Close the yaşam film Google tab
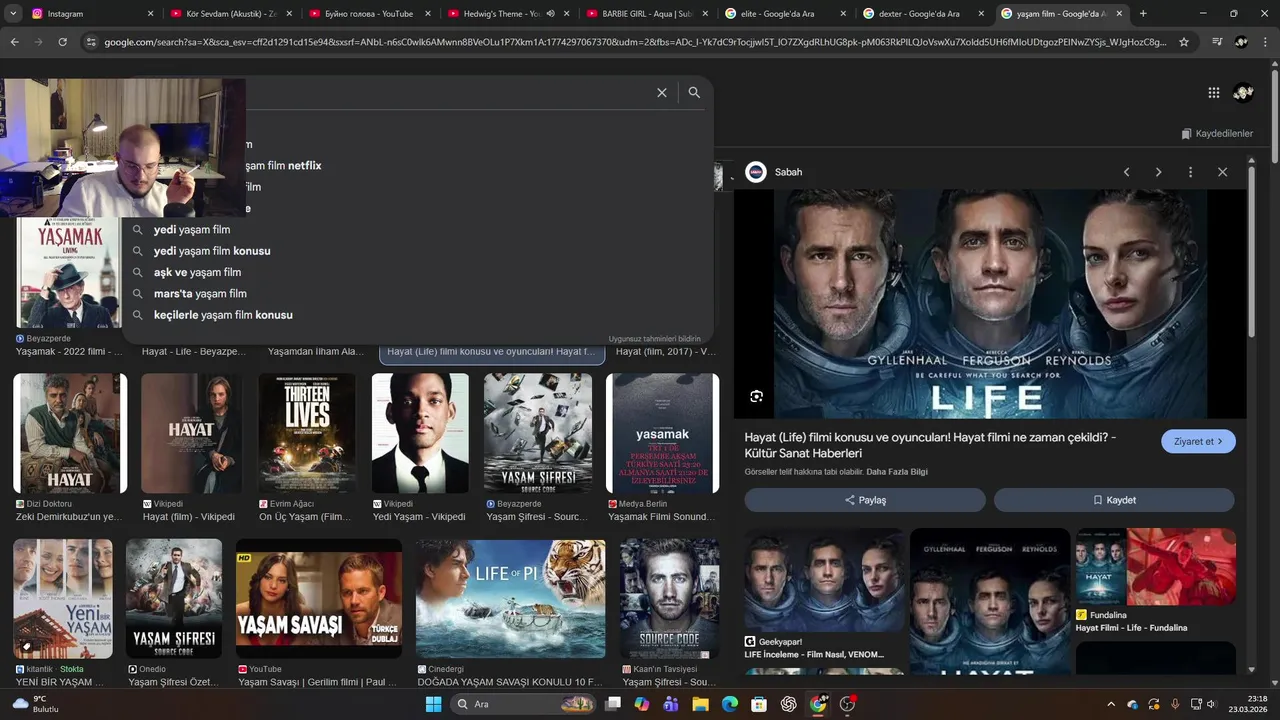The image size is (1280, 720). tap(1119, 14)
